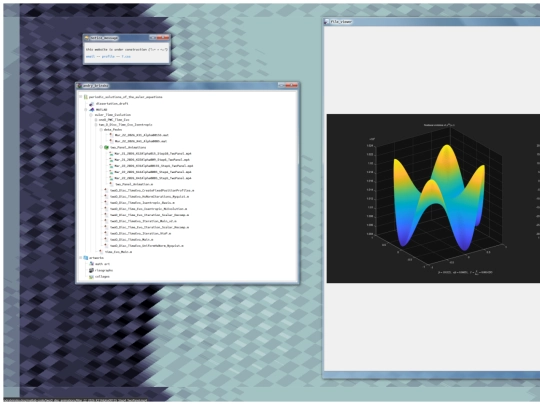This screenshot has width=540, height=405.
Task: Collapse the MATLAB tree node
Action: (86, 110)
